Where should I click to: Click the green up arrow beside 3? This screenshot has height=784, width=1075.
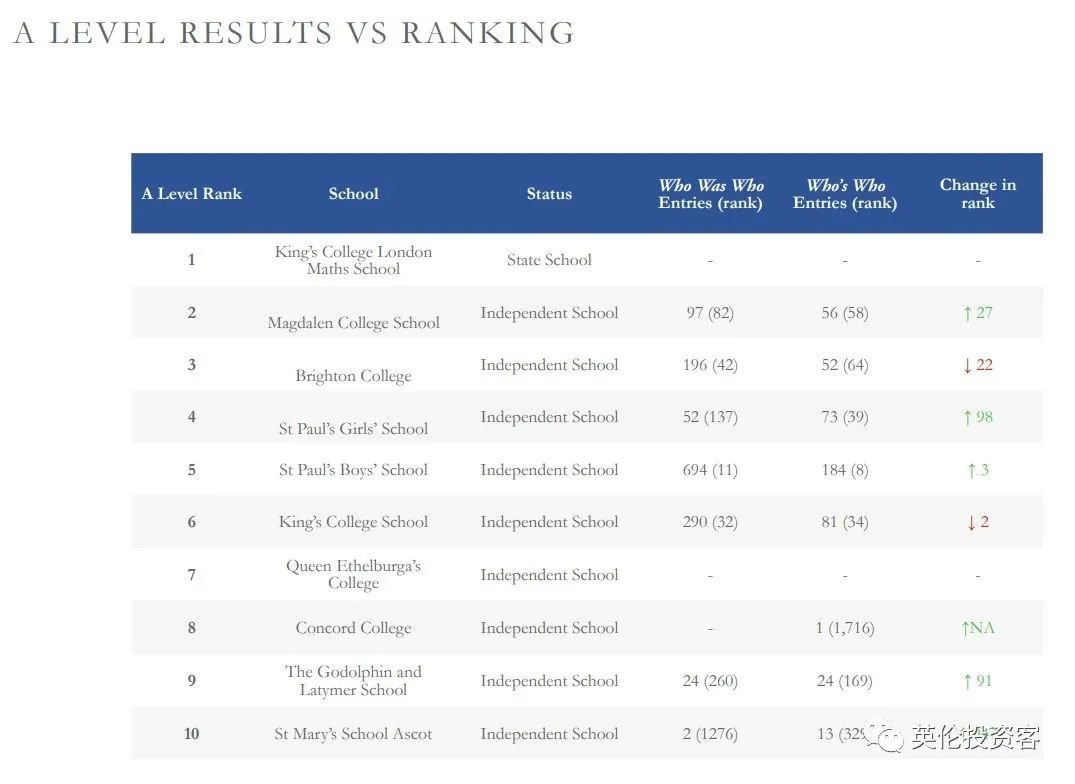pyautogui.click(x=971, y=470)
